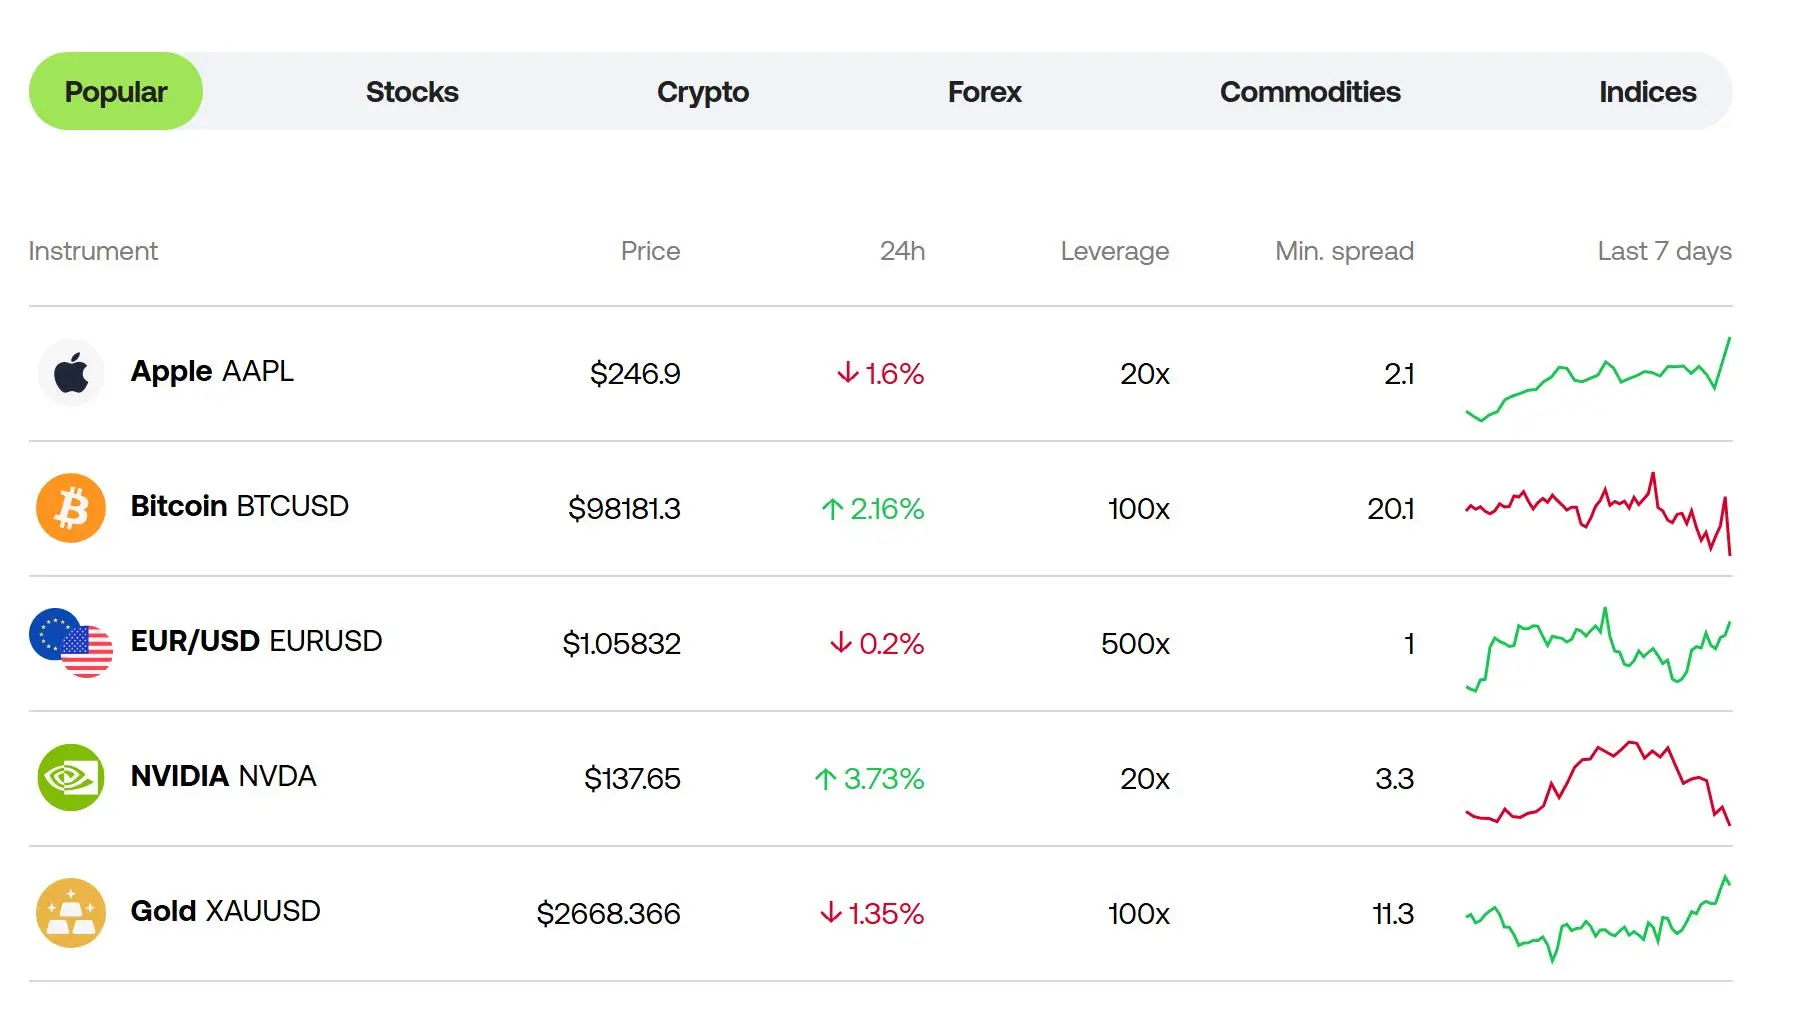Viewport: 1818px width, 1015px height.
Task: View NVIDIA's 7-day sparkline chart
Action: pyautogui.click(x=1598, y=783)
